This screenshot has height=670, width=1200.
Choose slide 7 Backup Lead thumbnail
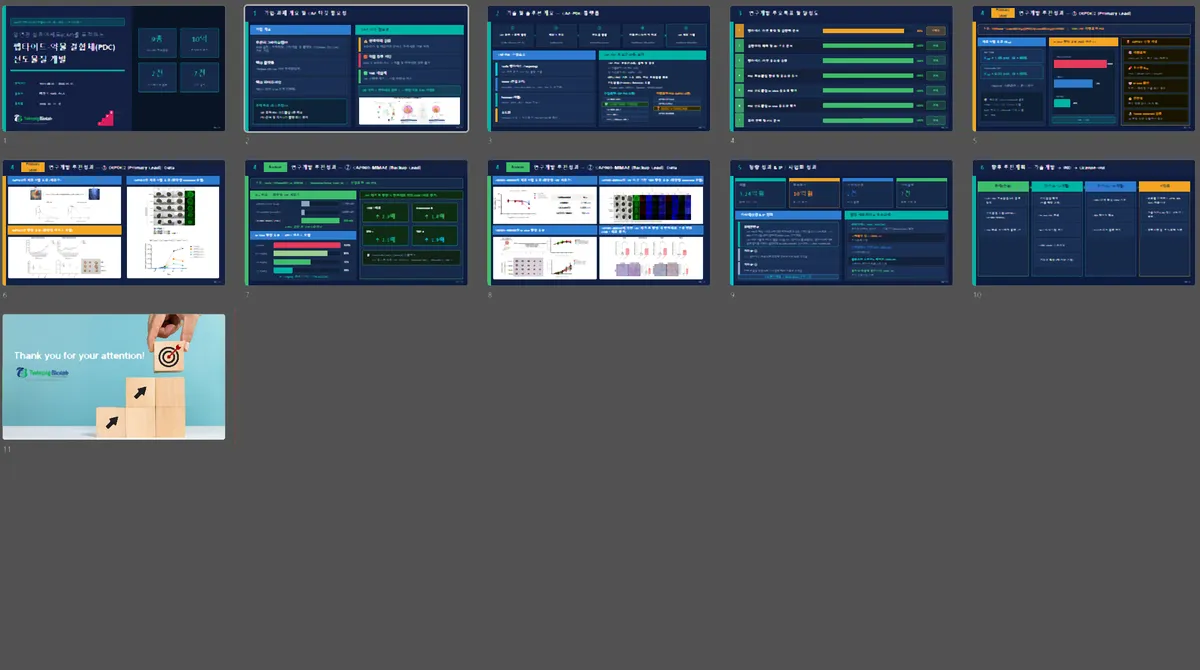click(x=356, y=222)
